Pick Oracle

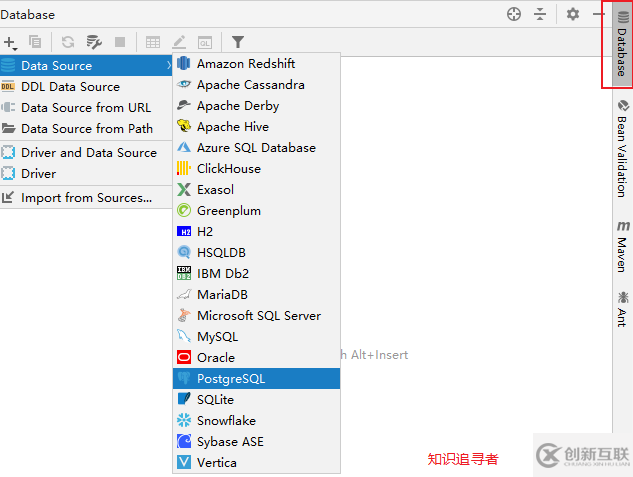click(x=256, y=358)
